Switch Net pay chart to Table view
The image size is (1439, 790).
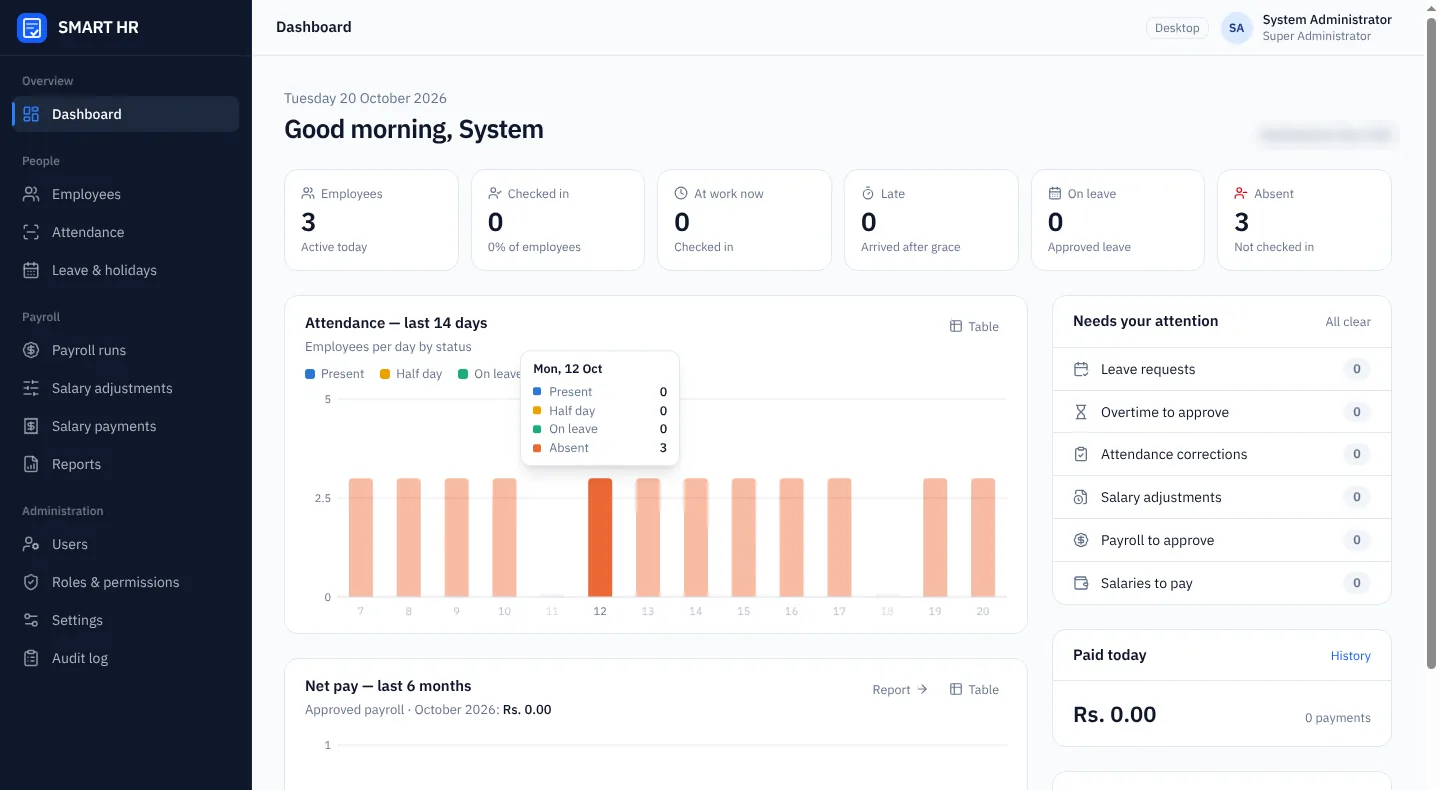pos(974,689)
